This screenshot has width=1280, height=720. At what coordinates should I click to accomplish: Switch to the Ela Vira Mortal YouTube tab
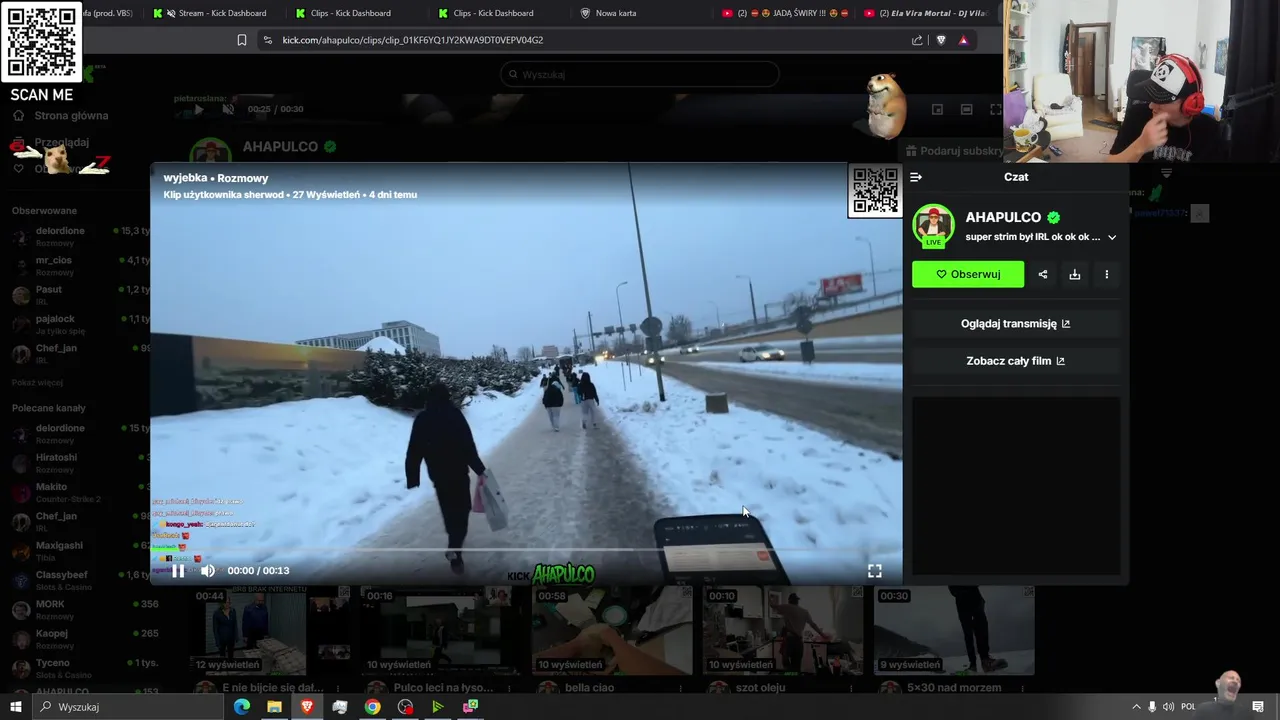click(x=928, y=13)
